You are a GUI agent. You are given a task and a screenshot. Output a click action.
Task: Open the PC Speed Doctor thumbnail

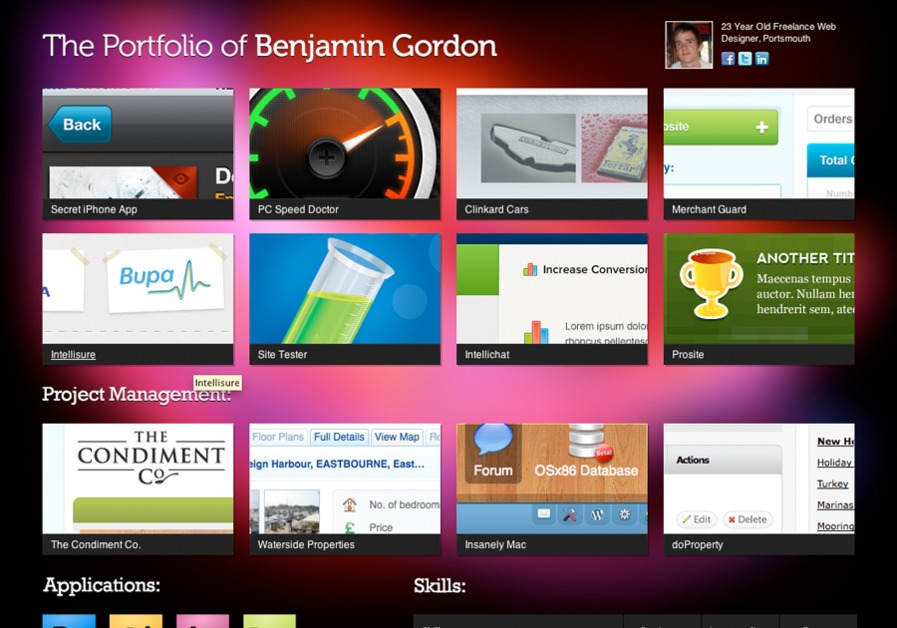click(345, 144)
